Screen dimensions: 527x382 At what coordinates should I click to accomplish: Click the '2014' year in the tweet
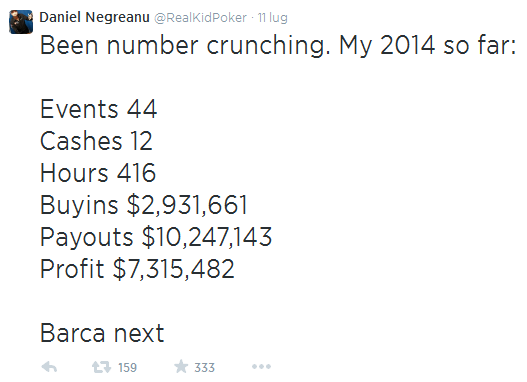pyautogui.click(x=407, y=45)
